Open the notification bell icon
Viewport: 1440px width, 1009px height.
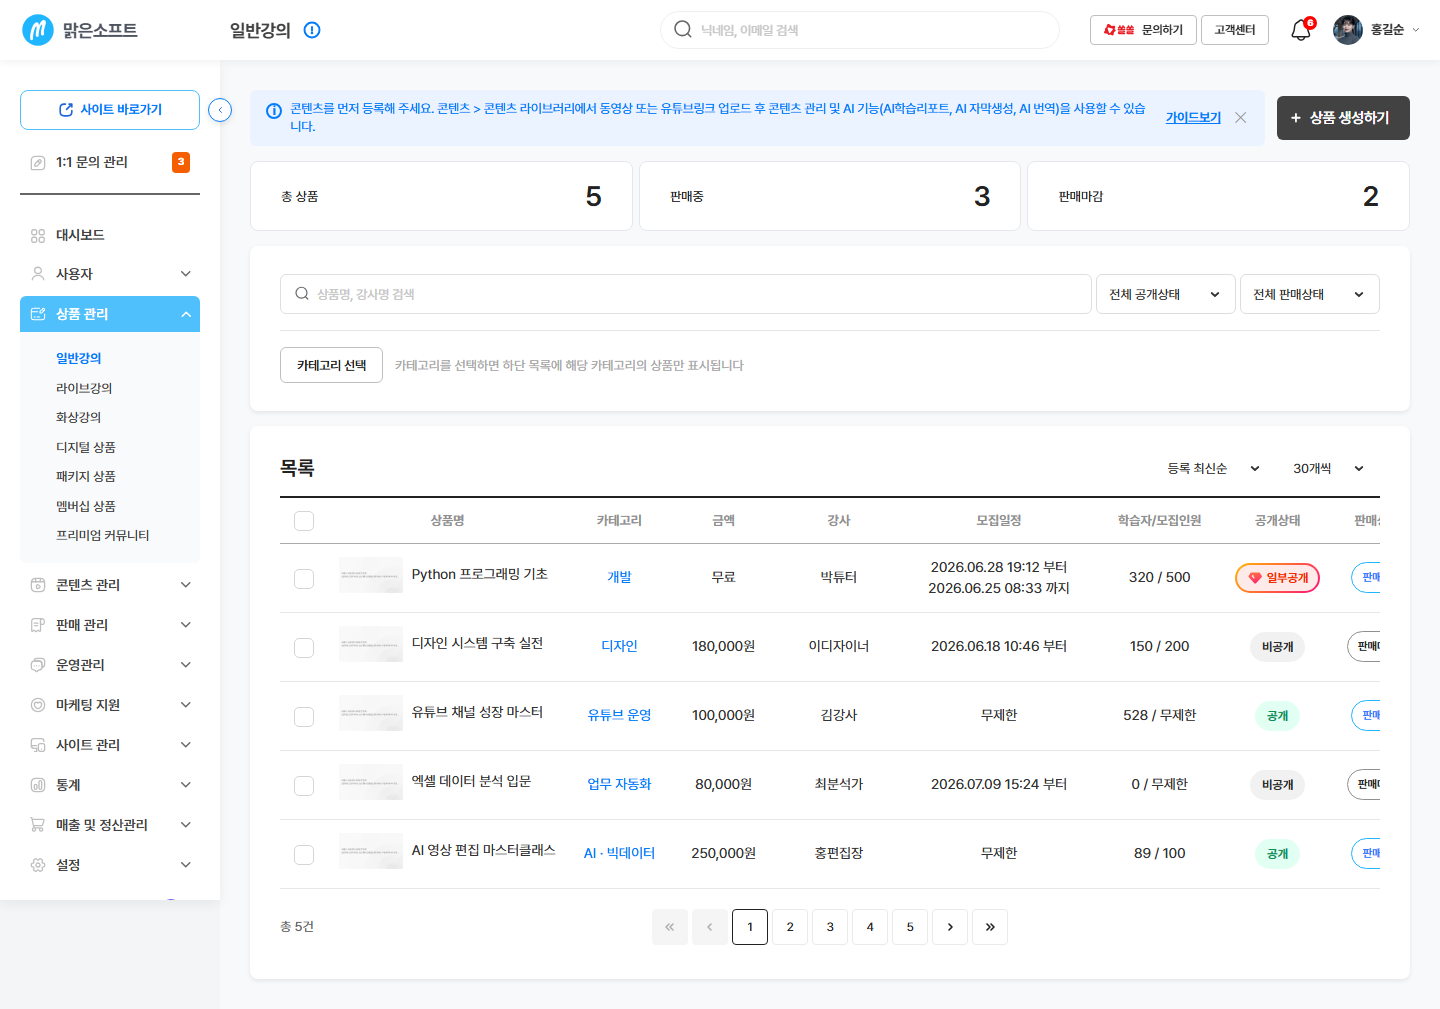tap(1301, 30)
